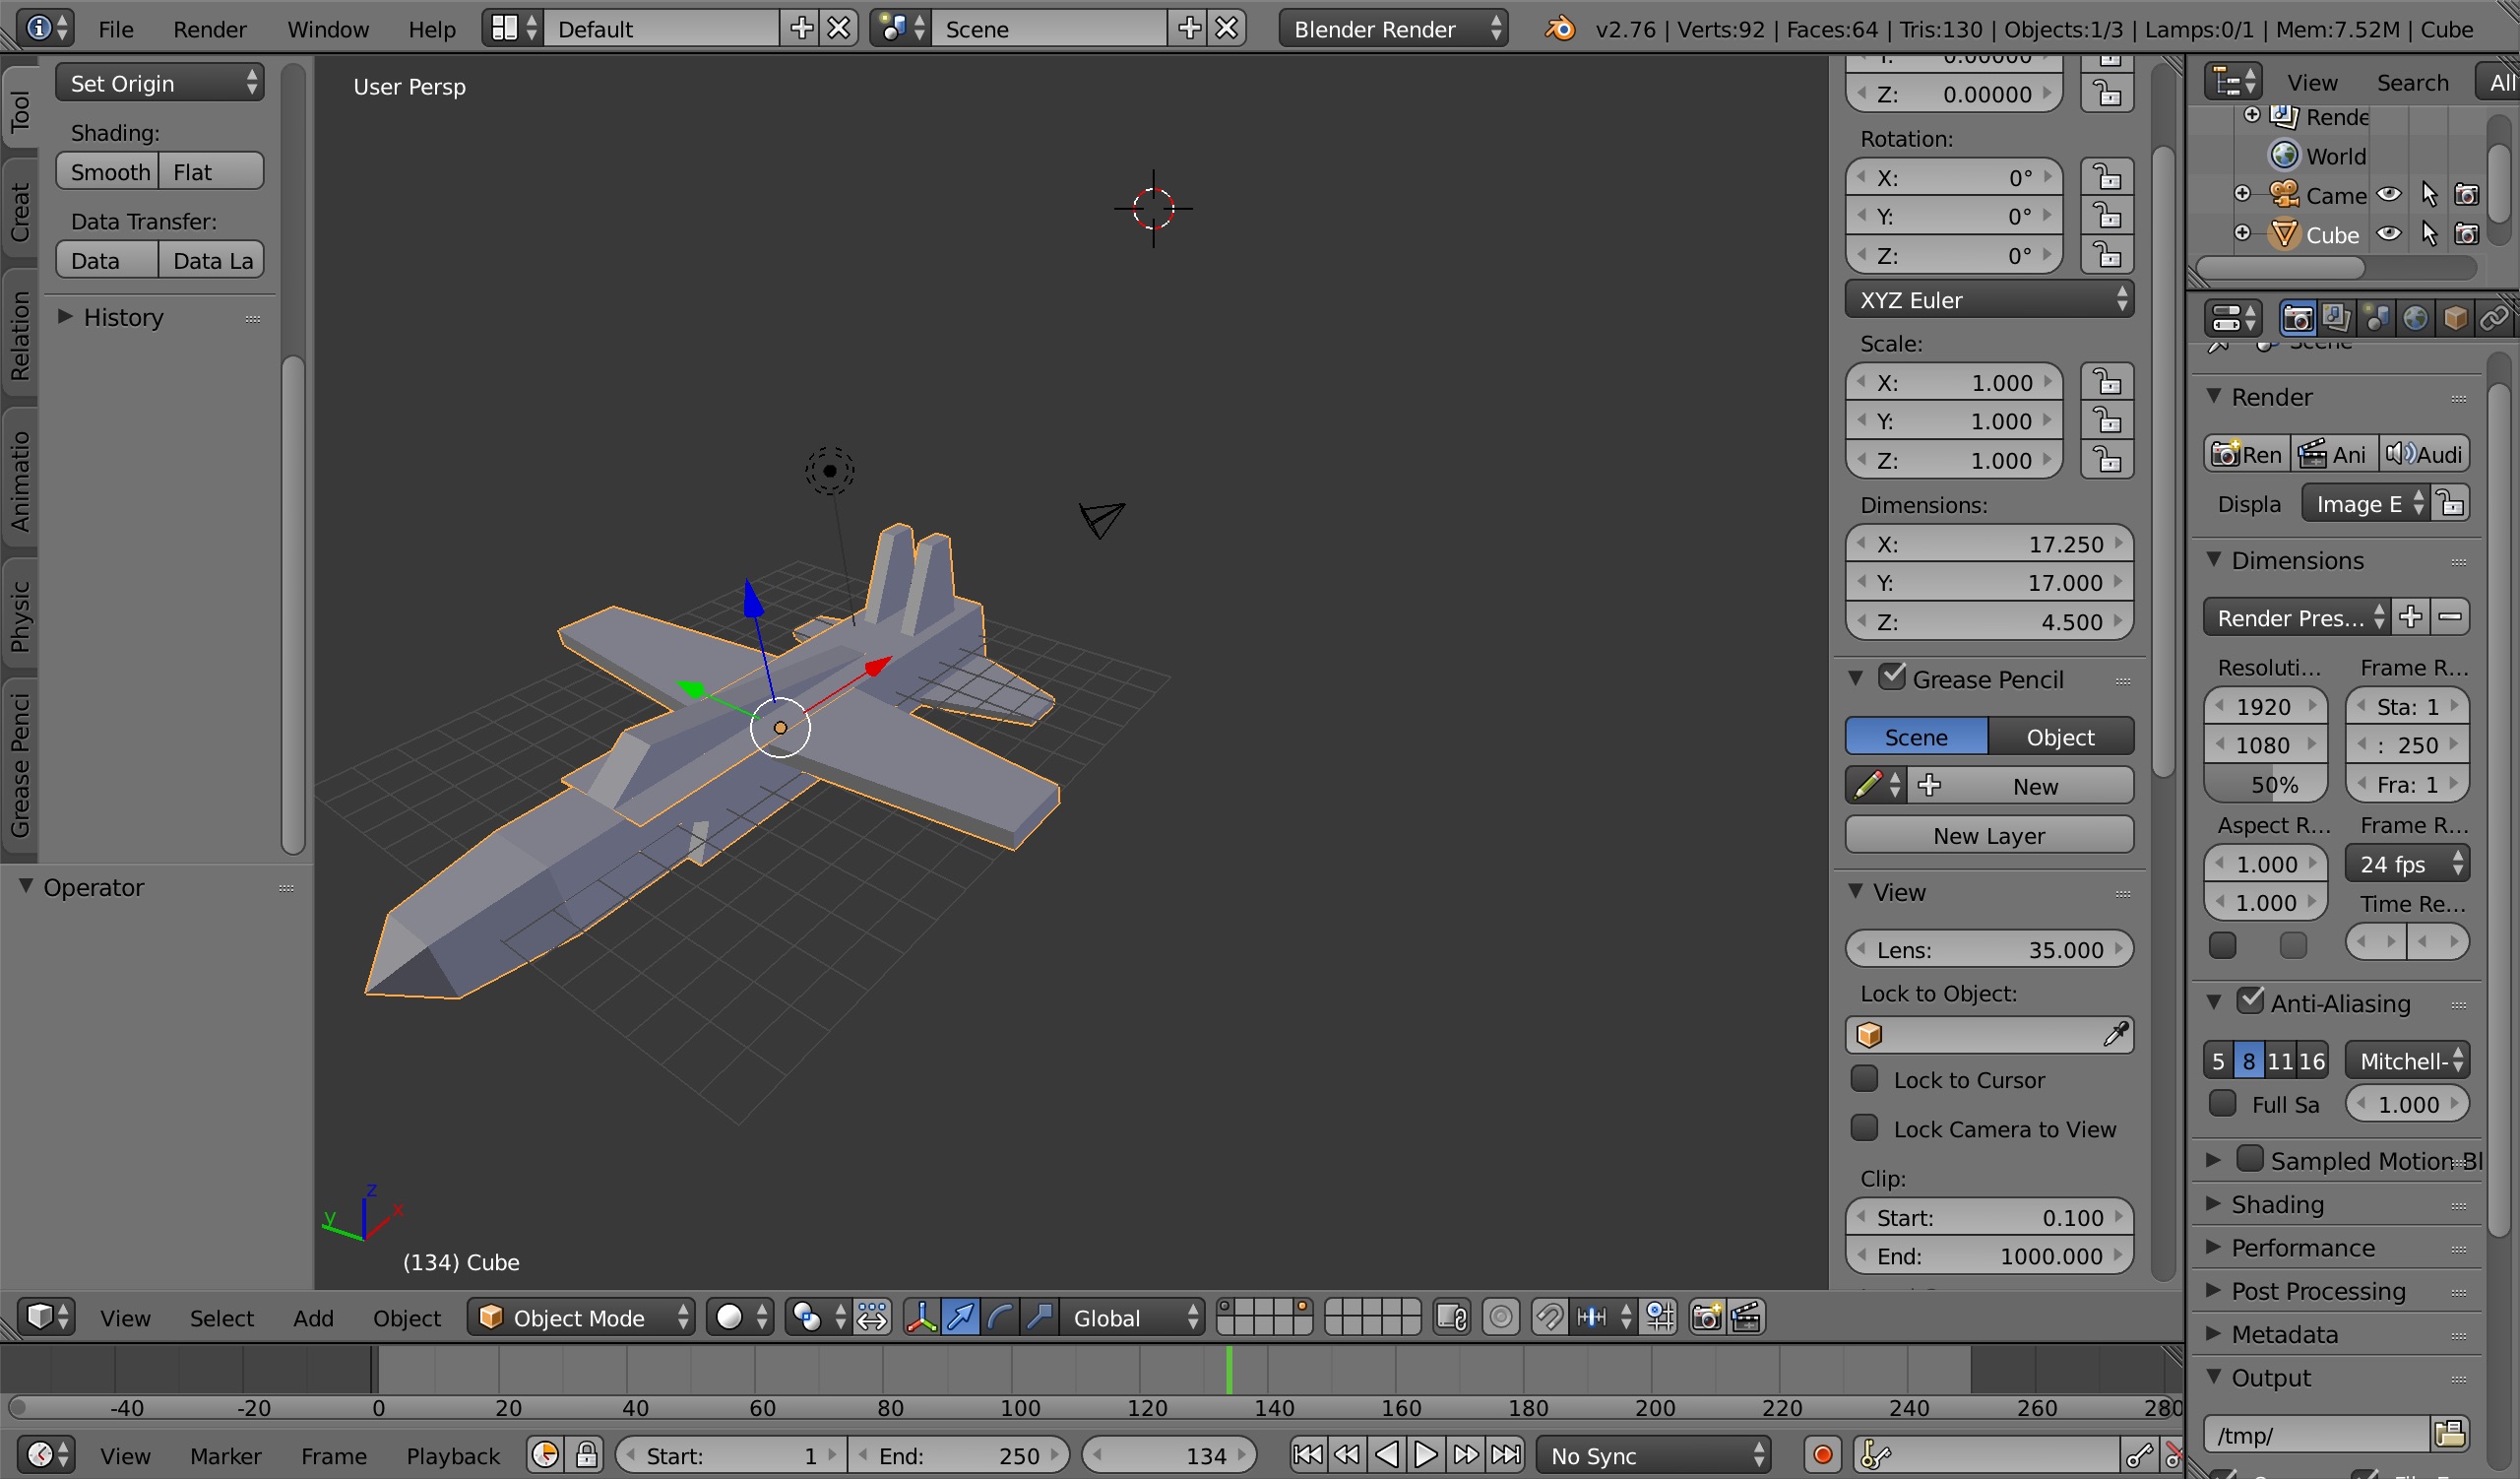Screen dimensions: 2520x1479
Task: Click the Grease Pencil draw icon
Action: (x=1870, y=785)
